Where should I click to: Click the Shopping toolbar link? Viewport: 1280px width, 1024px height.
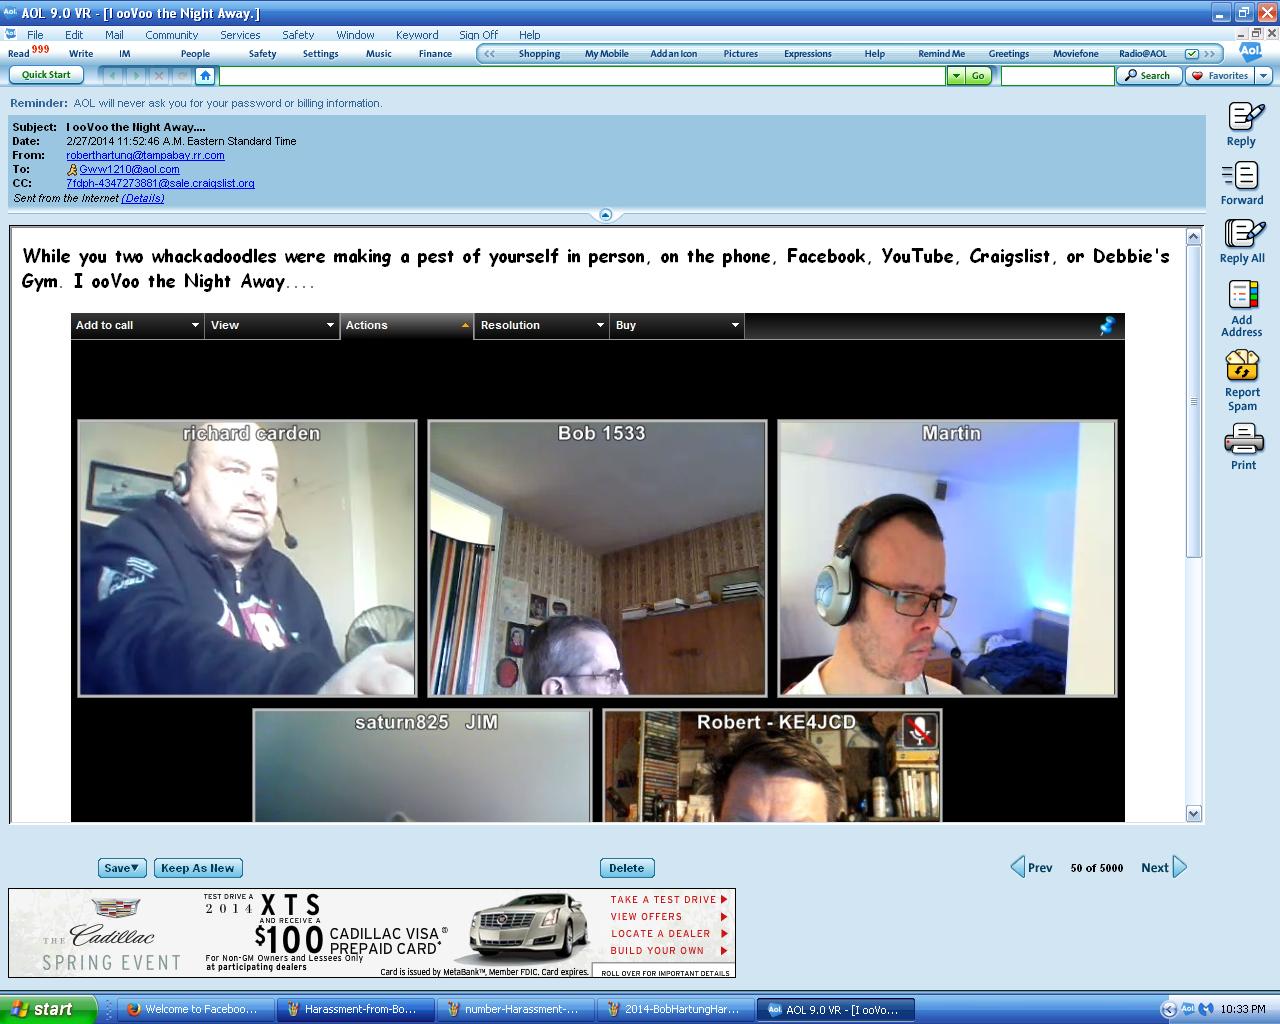pyautogui.click(x=539, y=54)
